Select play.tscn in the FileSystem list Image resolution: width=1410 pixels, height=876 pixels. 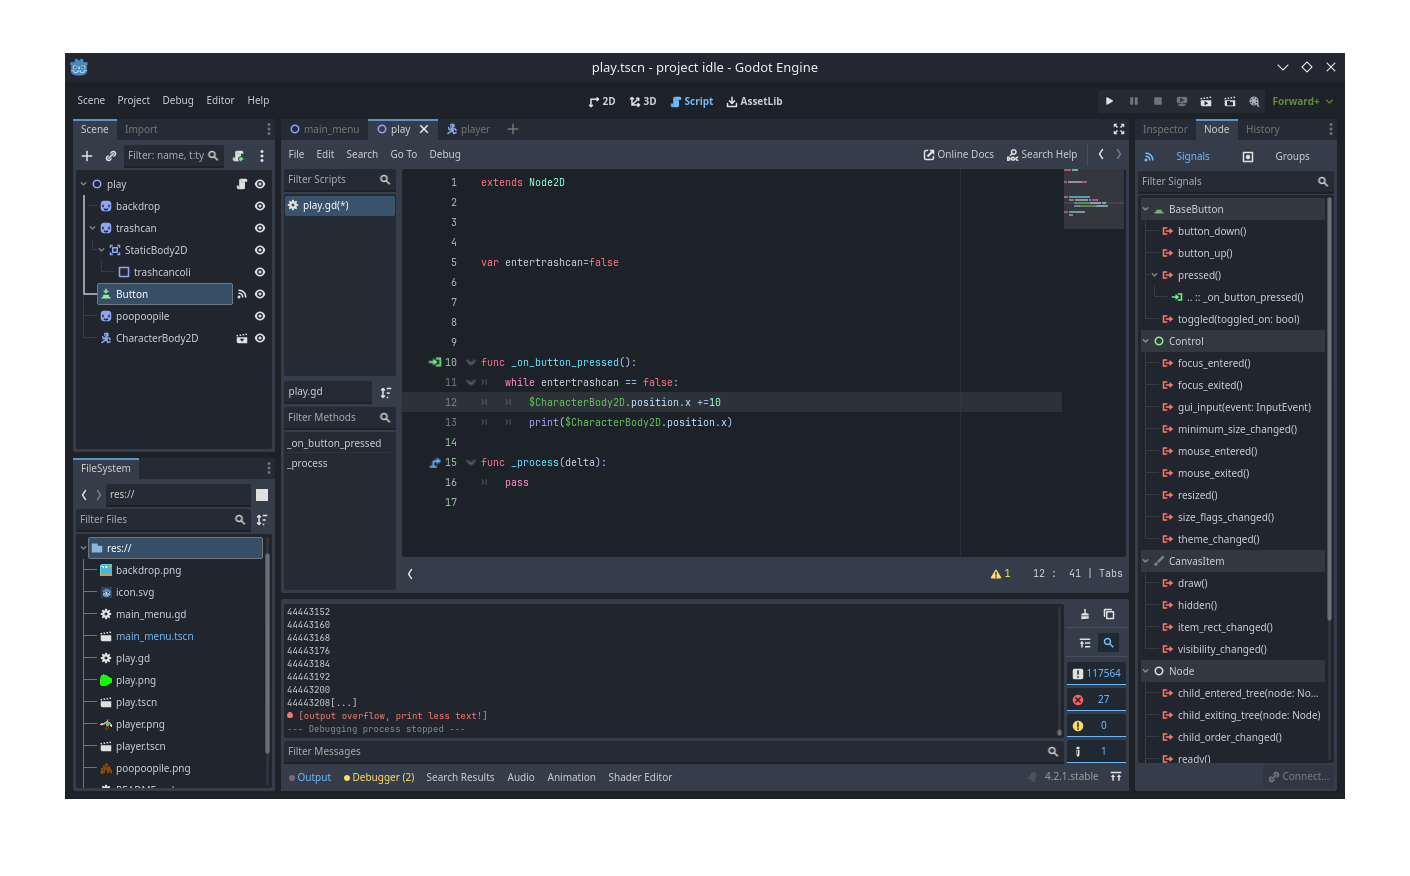pyautogui.click(x=136, y=702)
